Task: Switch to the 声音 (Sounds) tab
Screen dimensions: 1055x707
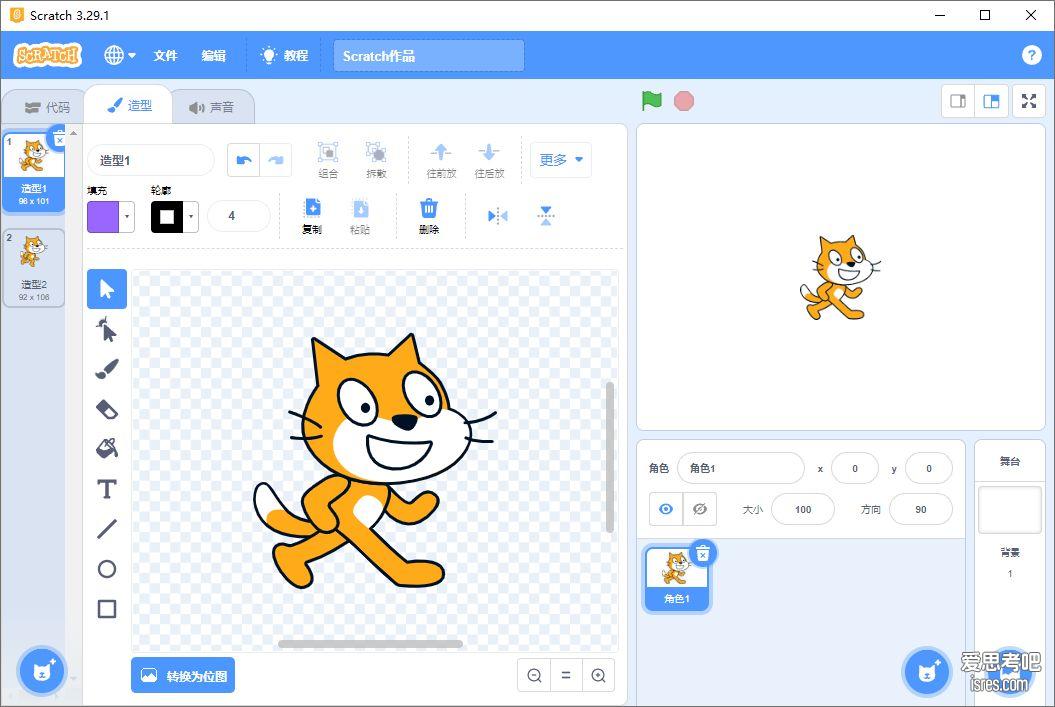Action: pyautogui.click(x=212, y=107)
